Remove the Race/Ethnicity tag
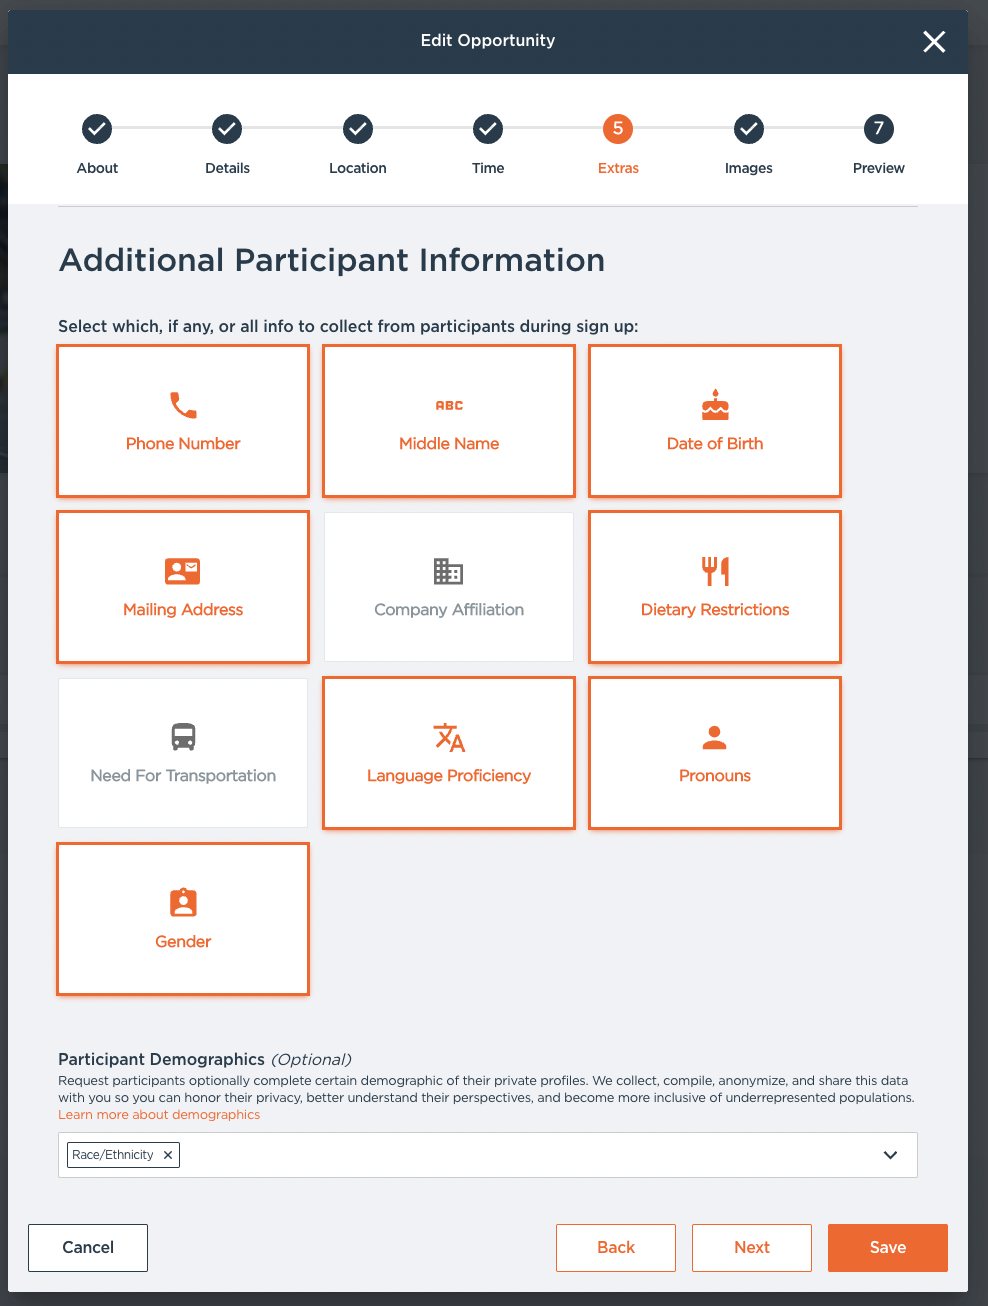Viewport: 988px width, 1306px height. pos(168,1155)
